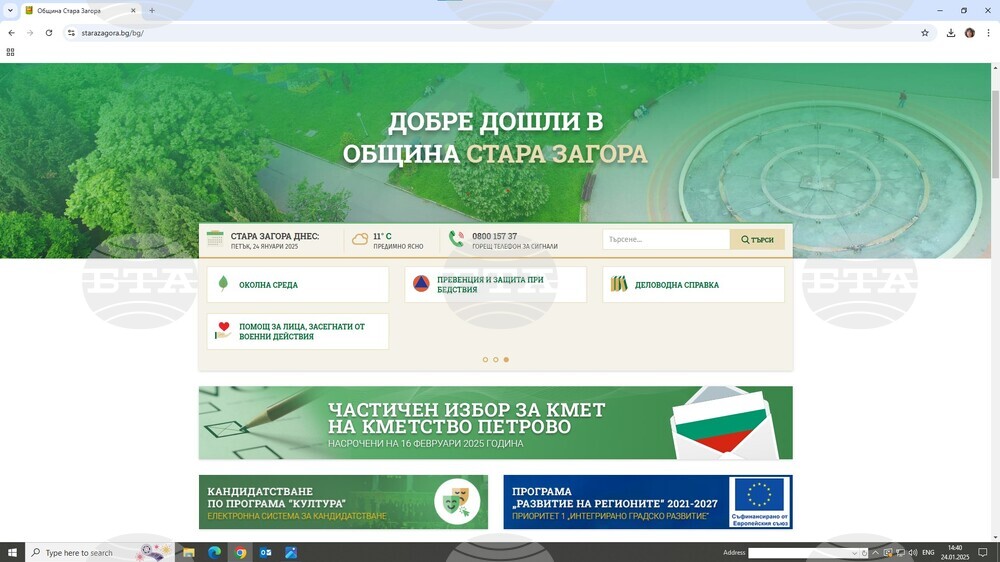Click the Търсене search input field

tap(666, 240)
